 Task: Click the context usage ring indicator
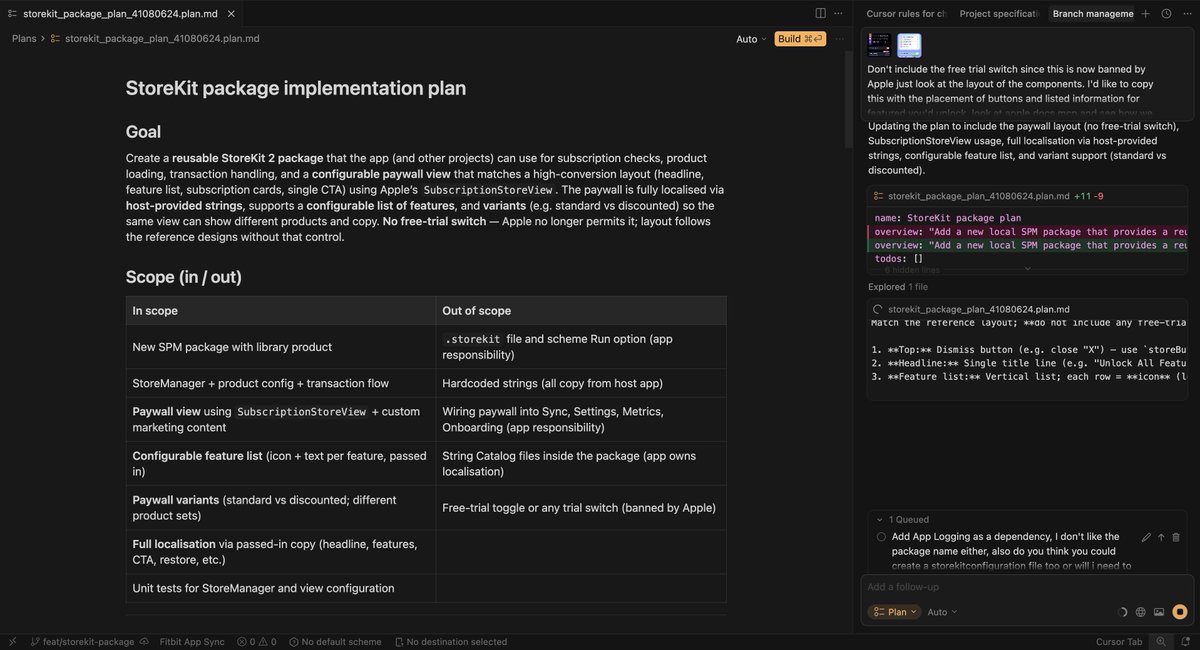pos(1122,612)
